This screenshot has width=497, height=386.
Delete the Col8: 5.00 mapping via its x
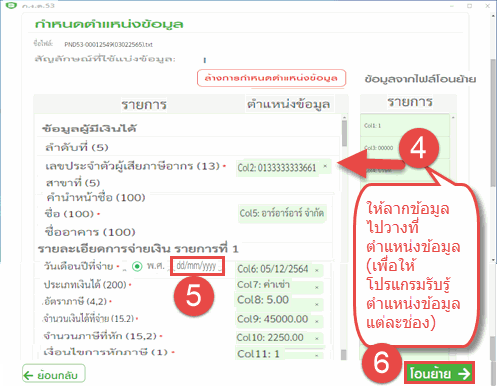coord(317,304)
